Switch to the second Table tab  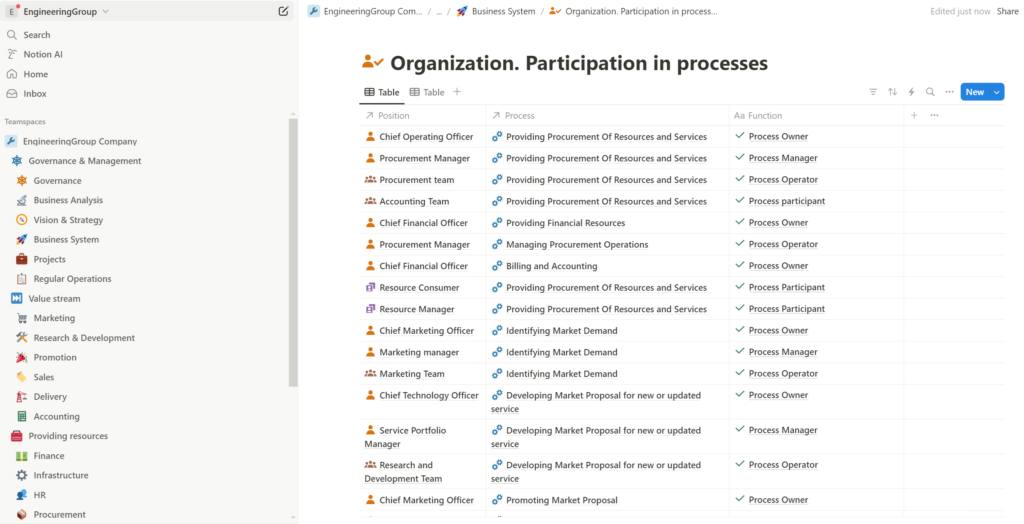click(427, 92)
